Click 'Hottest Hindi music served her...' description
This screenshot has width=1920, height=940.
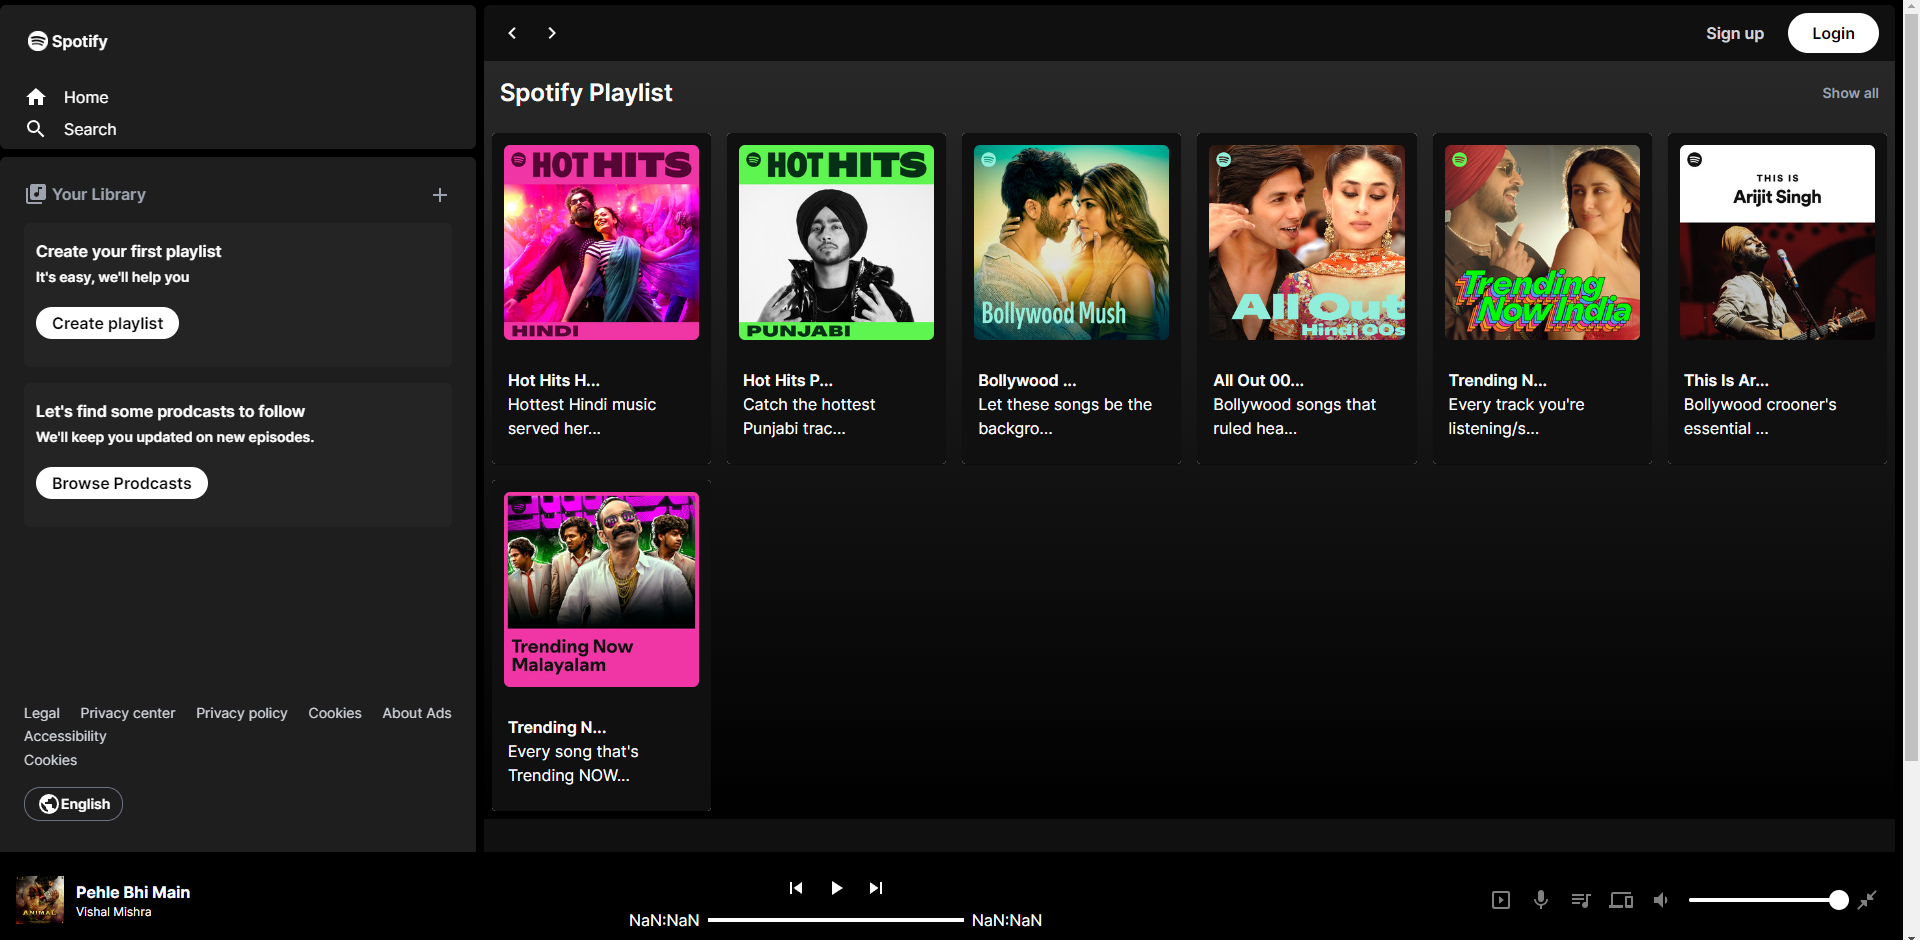(x=582, y=416)
